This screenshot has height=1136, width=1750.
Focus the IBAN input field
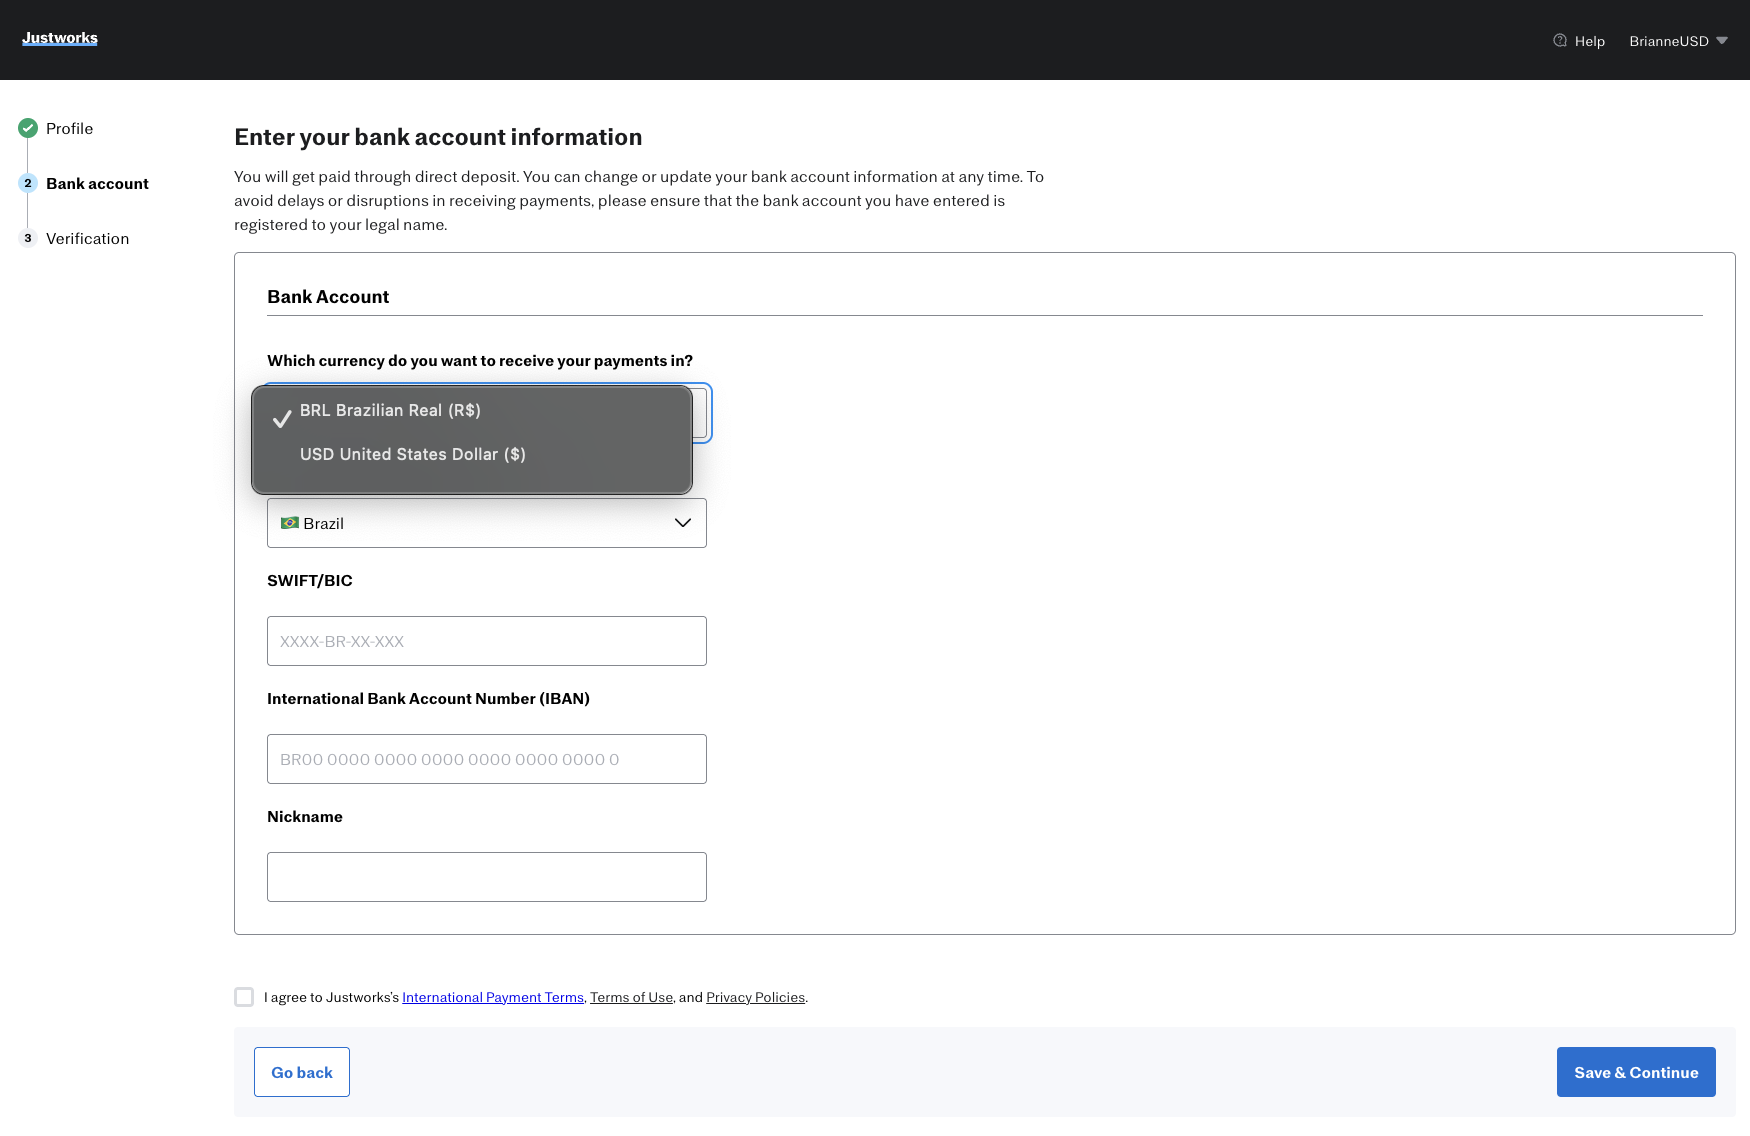(487, 759)
